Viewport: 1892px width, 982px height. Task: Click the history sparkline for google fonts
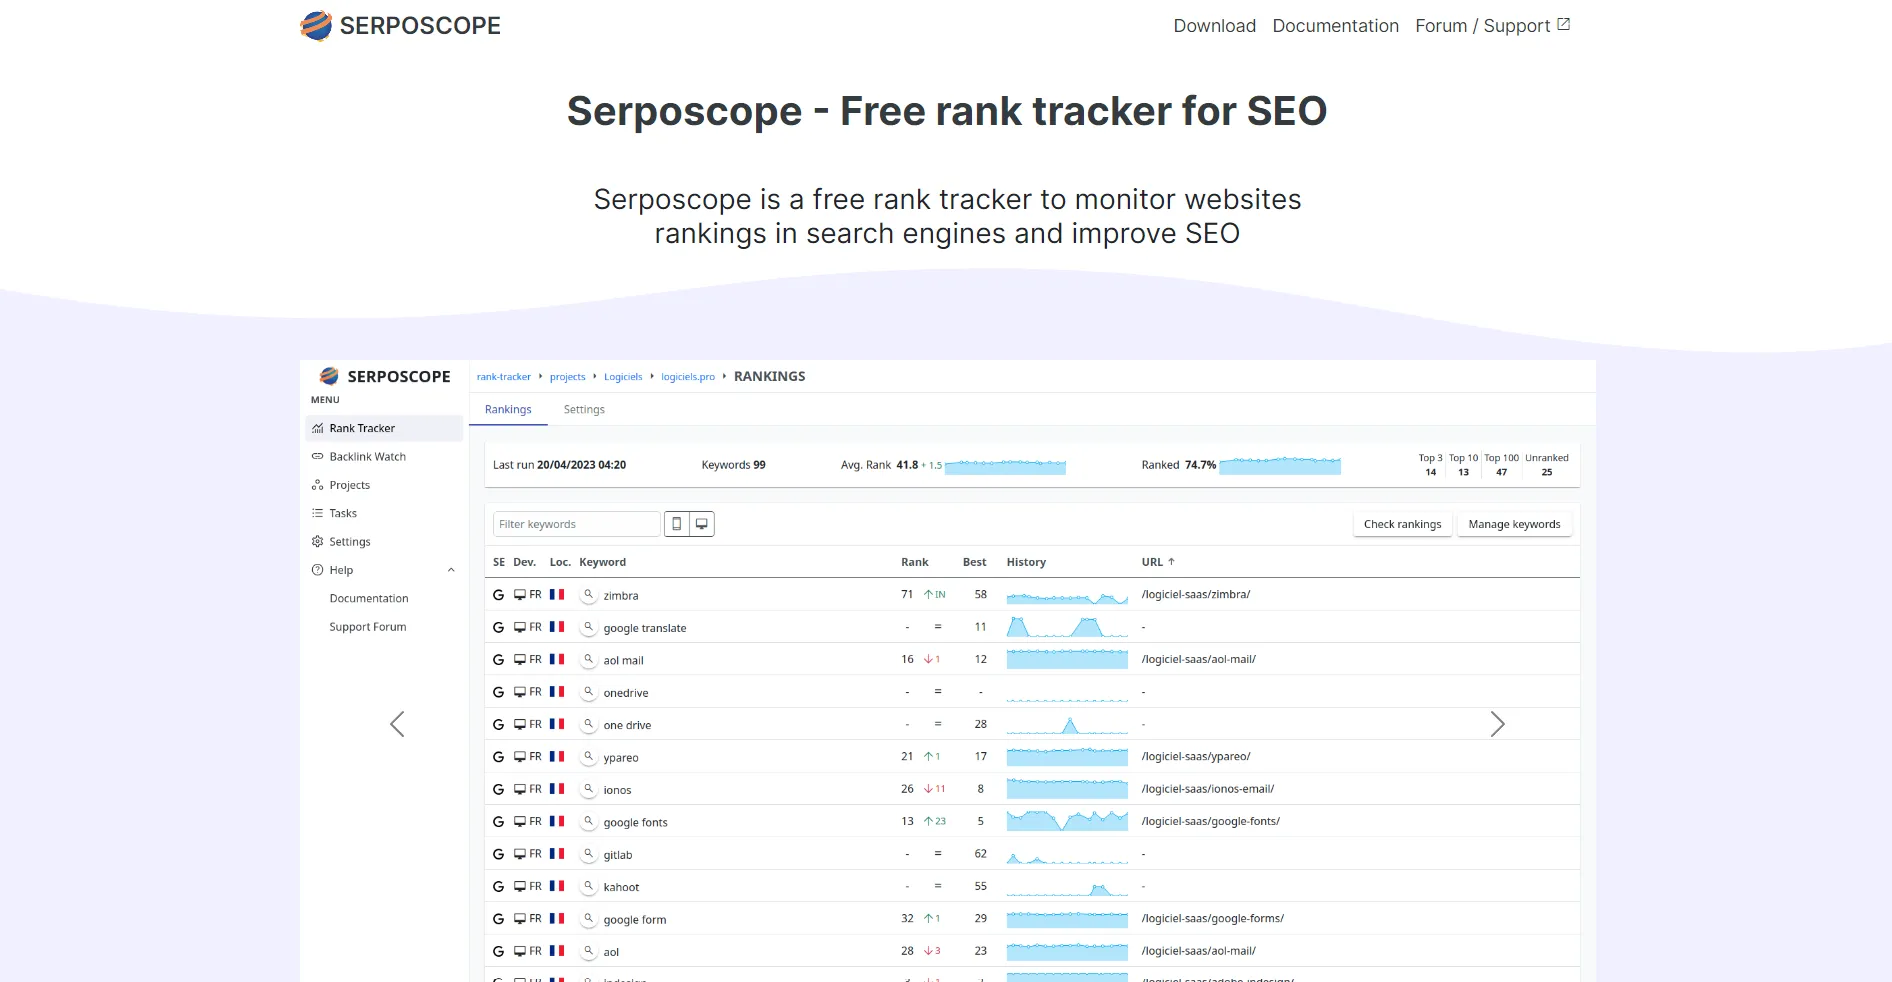coord(1067,821)
